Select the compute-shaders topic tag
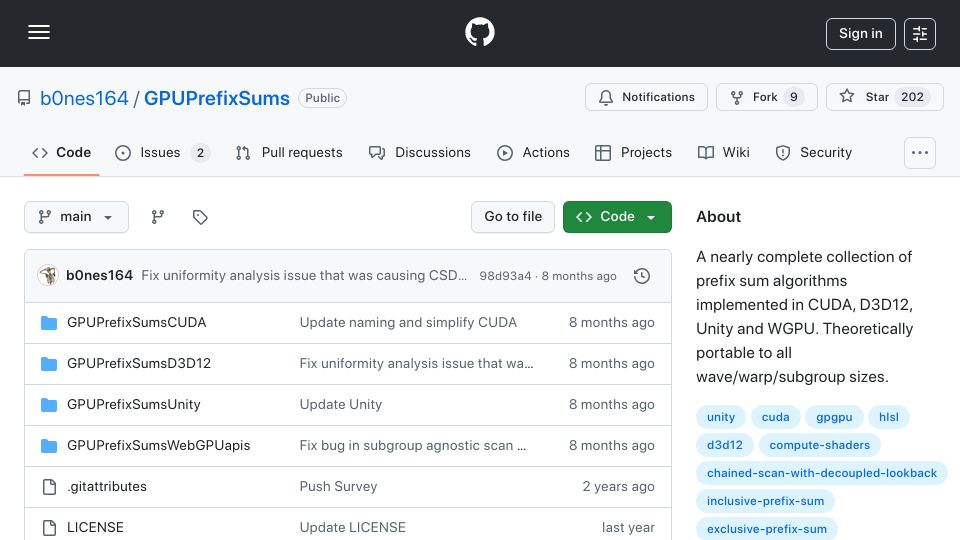Viewport: 960px width, 540px height. click(x=820, y=445)
